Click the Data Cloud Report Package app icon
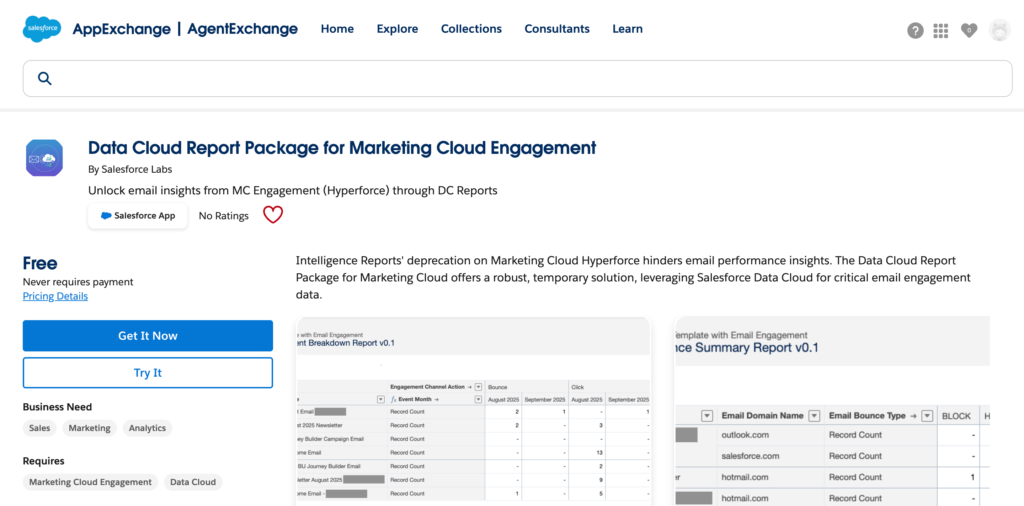Viewport: 1024px width, 506px height. coord(44,159)
